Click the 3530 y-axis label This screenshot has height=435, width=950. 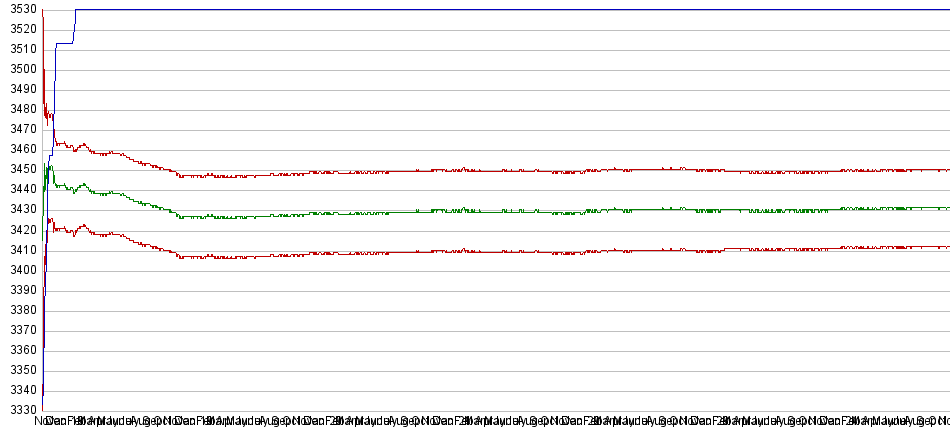[19, 9]
